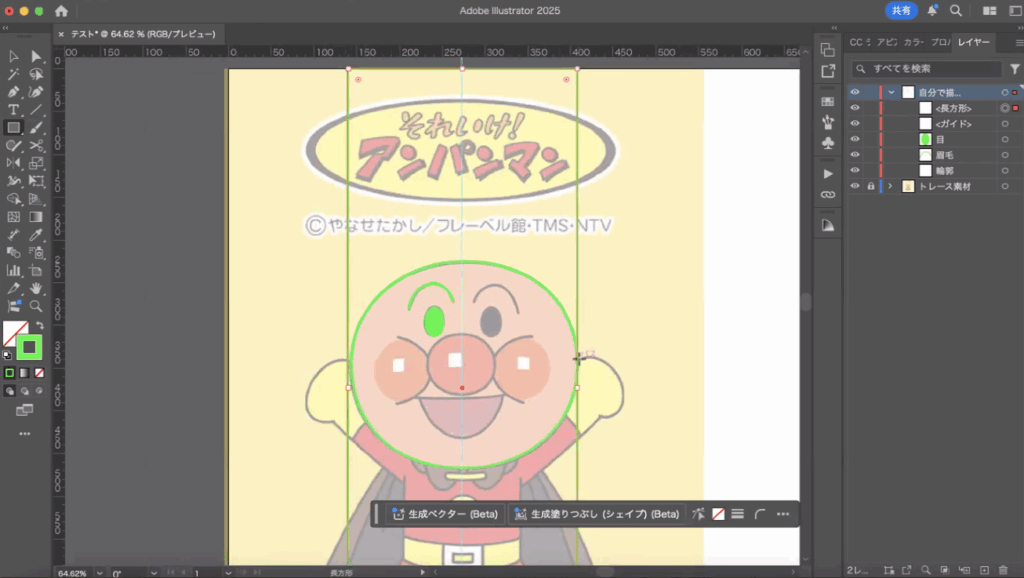Click the green stroke color swatch
1024x578 pixels.
pos(29,347)
